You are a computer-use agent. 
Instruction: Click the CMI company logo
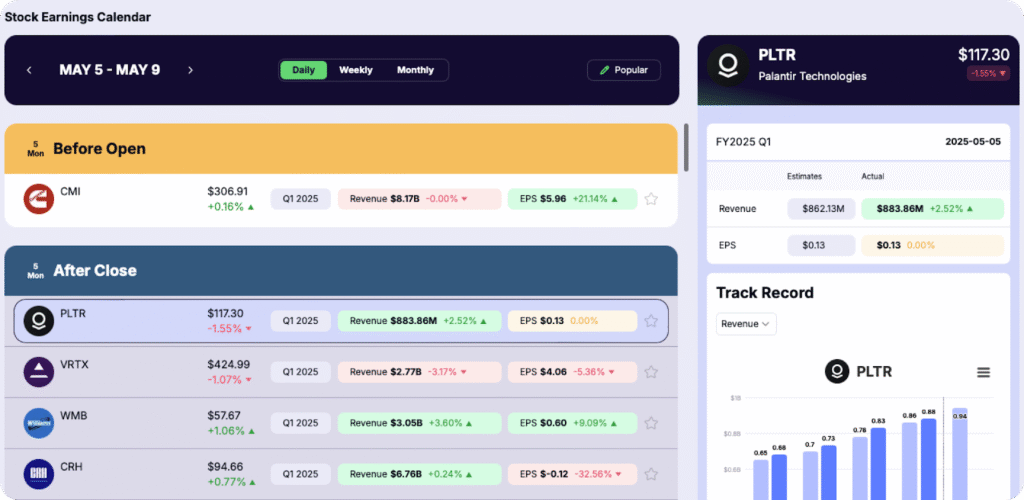[39, 199]
